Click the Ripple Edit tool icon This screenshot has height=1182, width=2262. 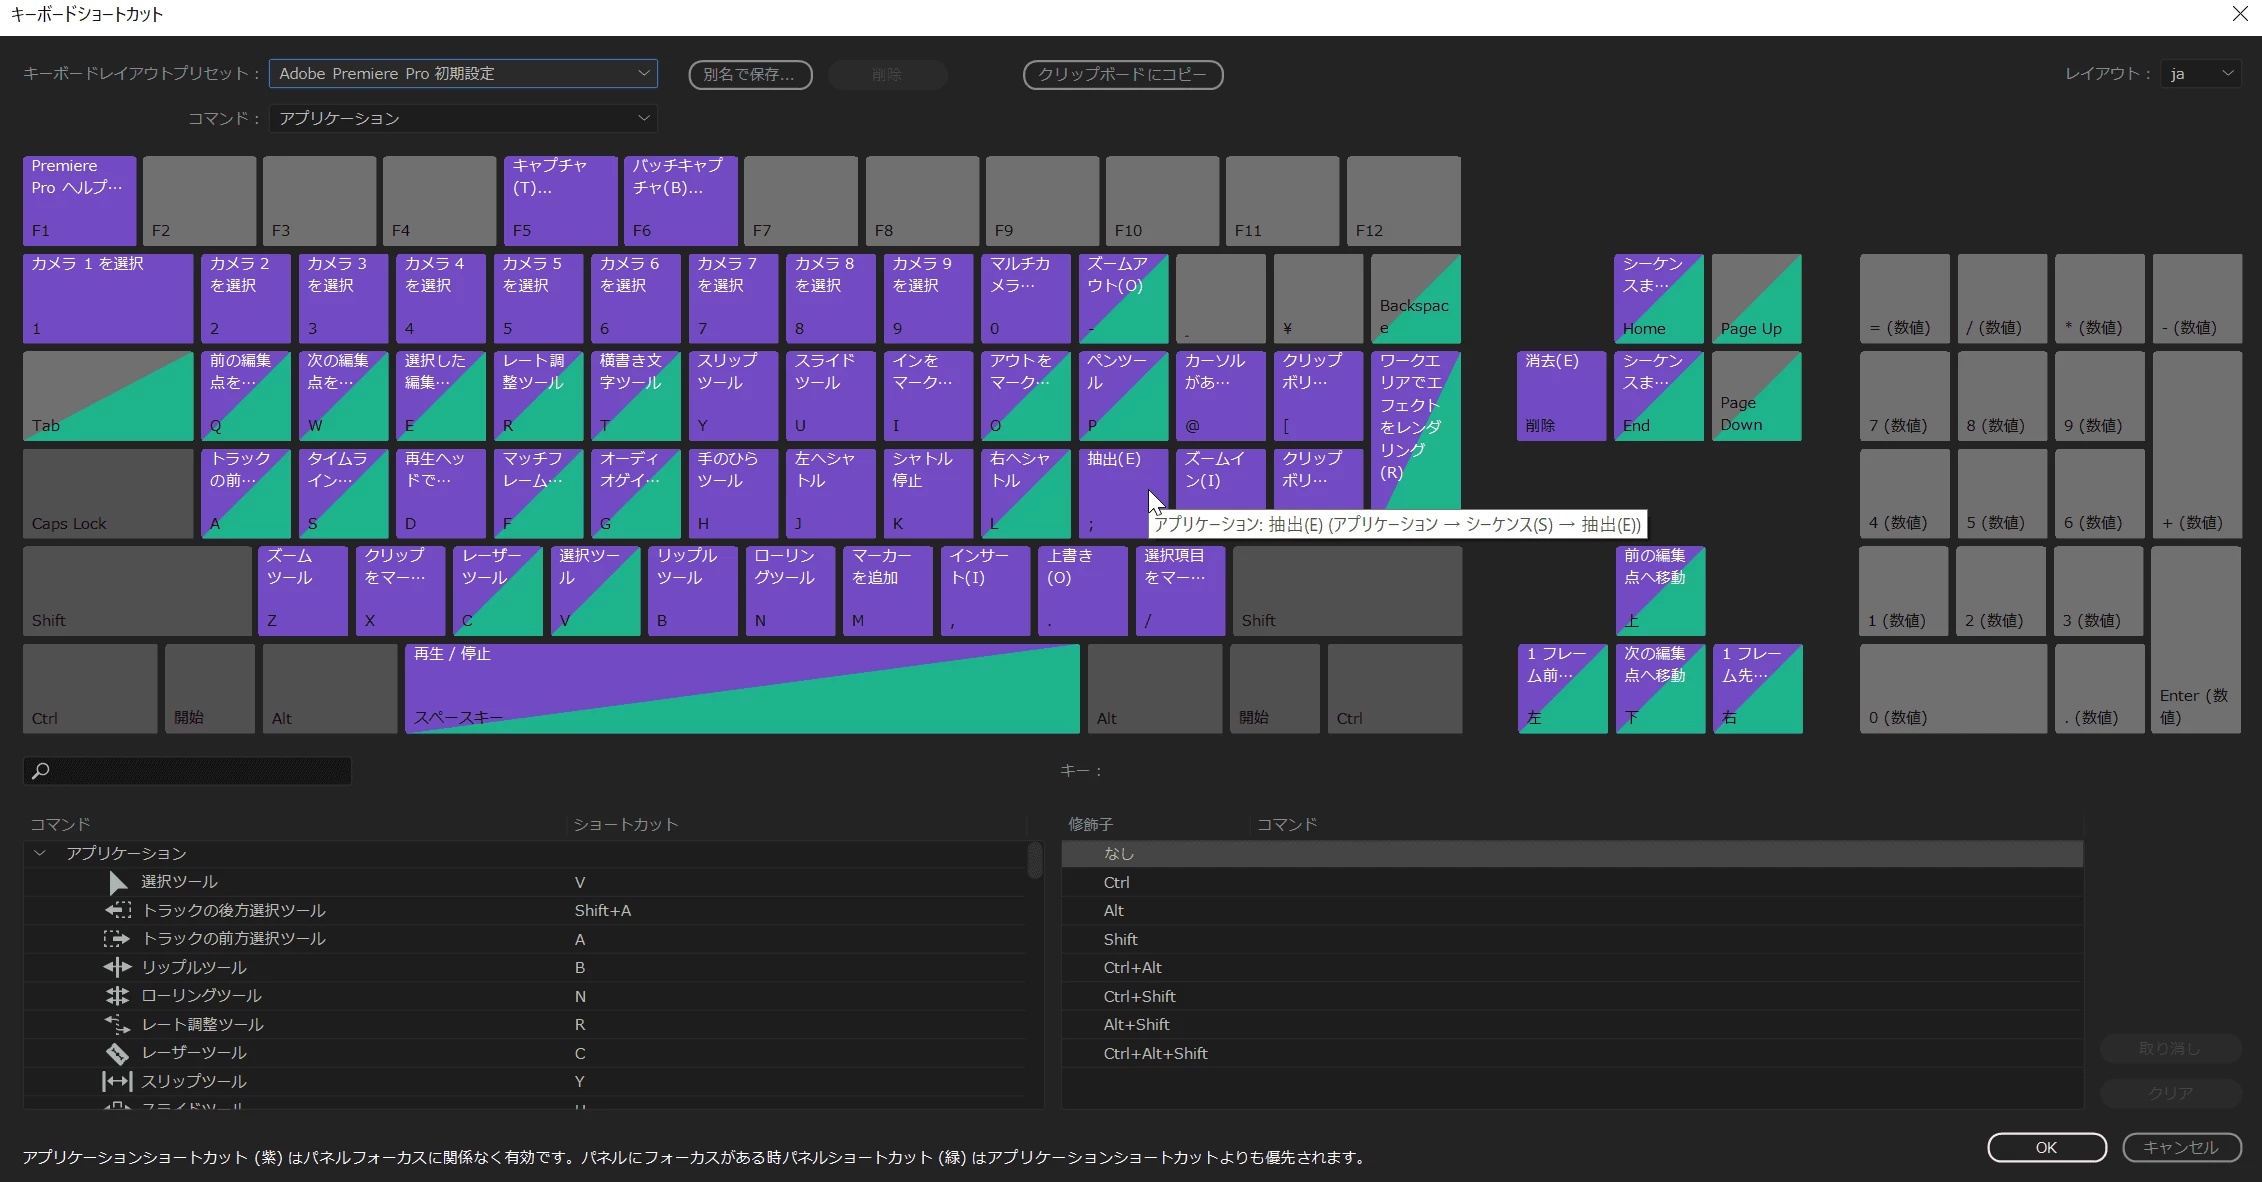(x=117, y=967)
